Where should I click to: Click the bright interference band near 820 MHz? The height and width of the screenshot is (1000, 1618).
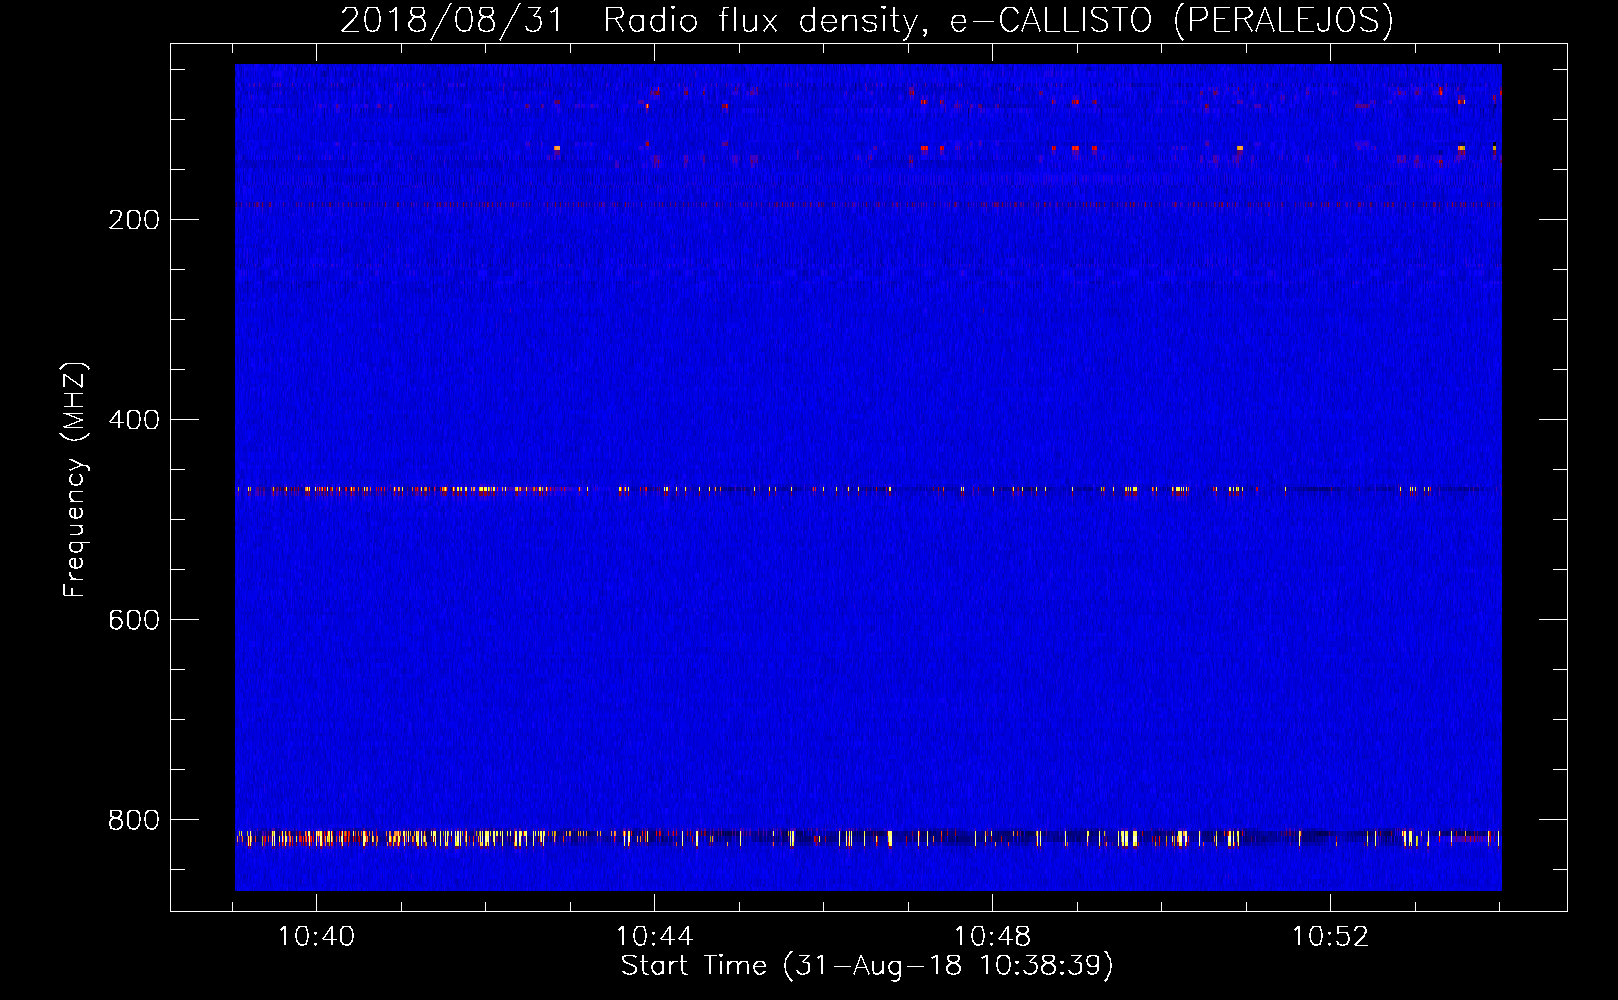point(868,838)
